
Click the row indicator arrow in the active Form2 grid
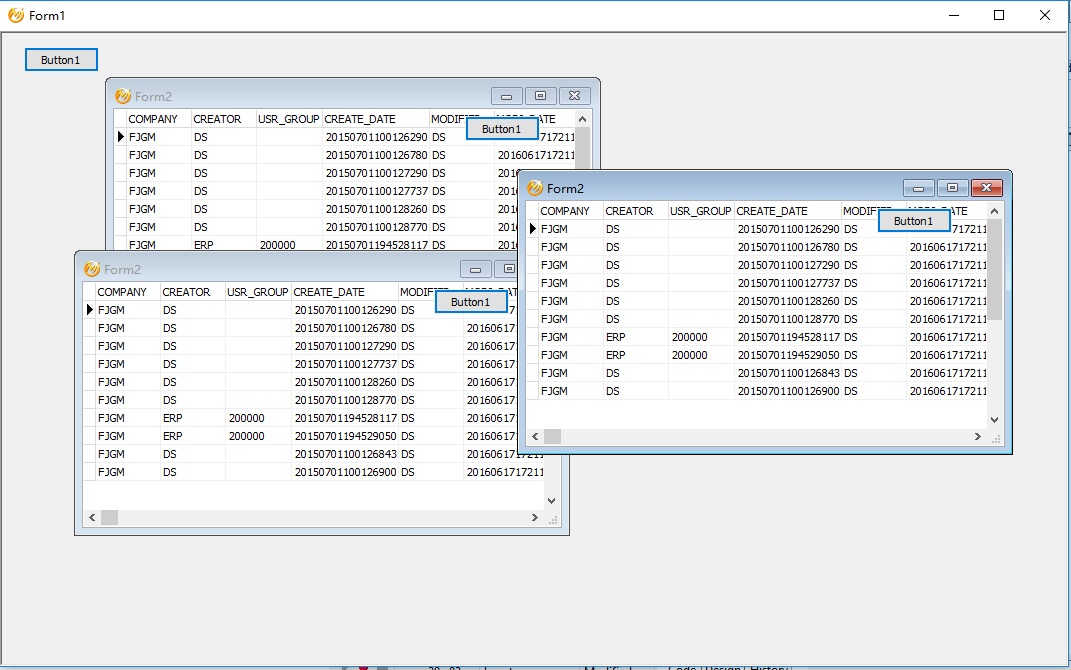click(x=533, y=229)
